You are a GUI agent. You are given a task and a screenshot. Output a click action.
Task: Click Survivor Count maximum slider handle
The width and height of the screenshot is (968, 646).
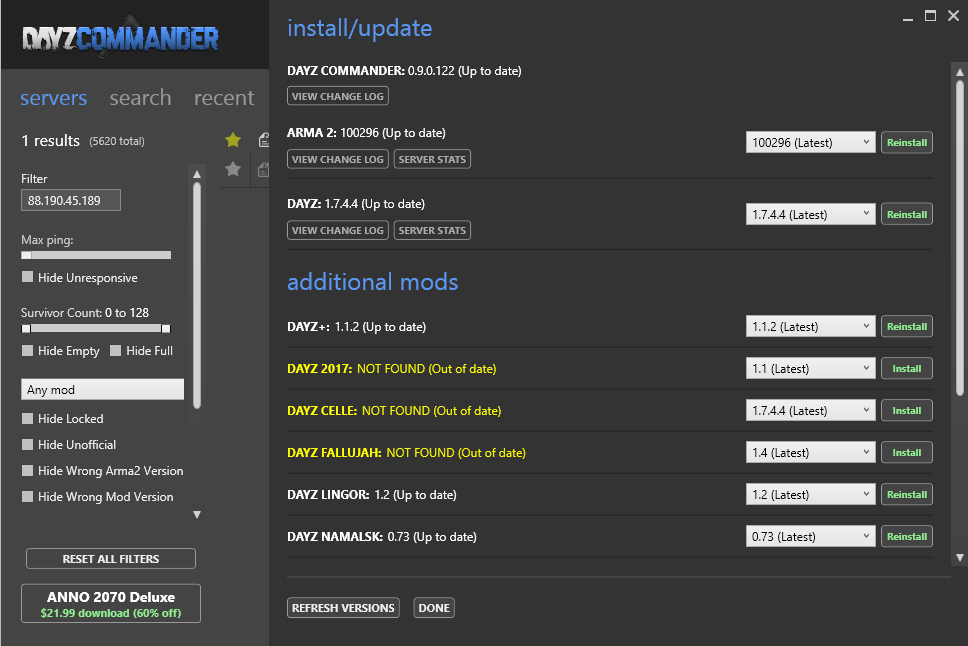pyautogui.click(x=165, y=329)
